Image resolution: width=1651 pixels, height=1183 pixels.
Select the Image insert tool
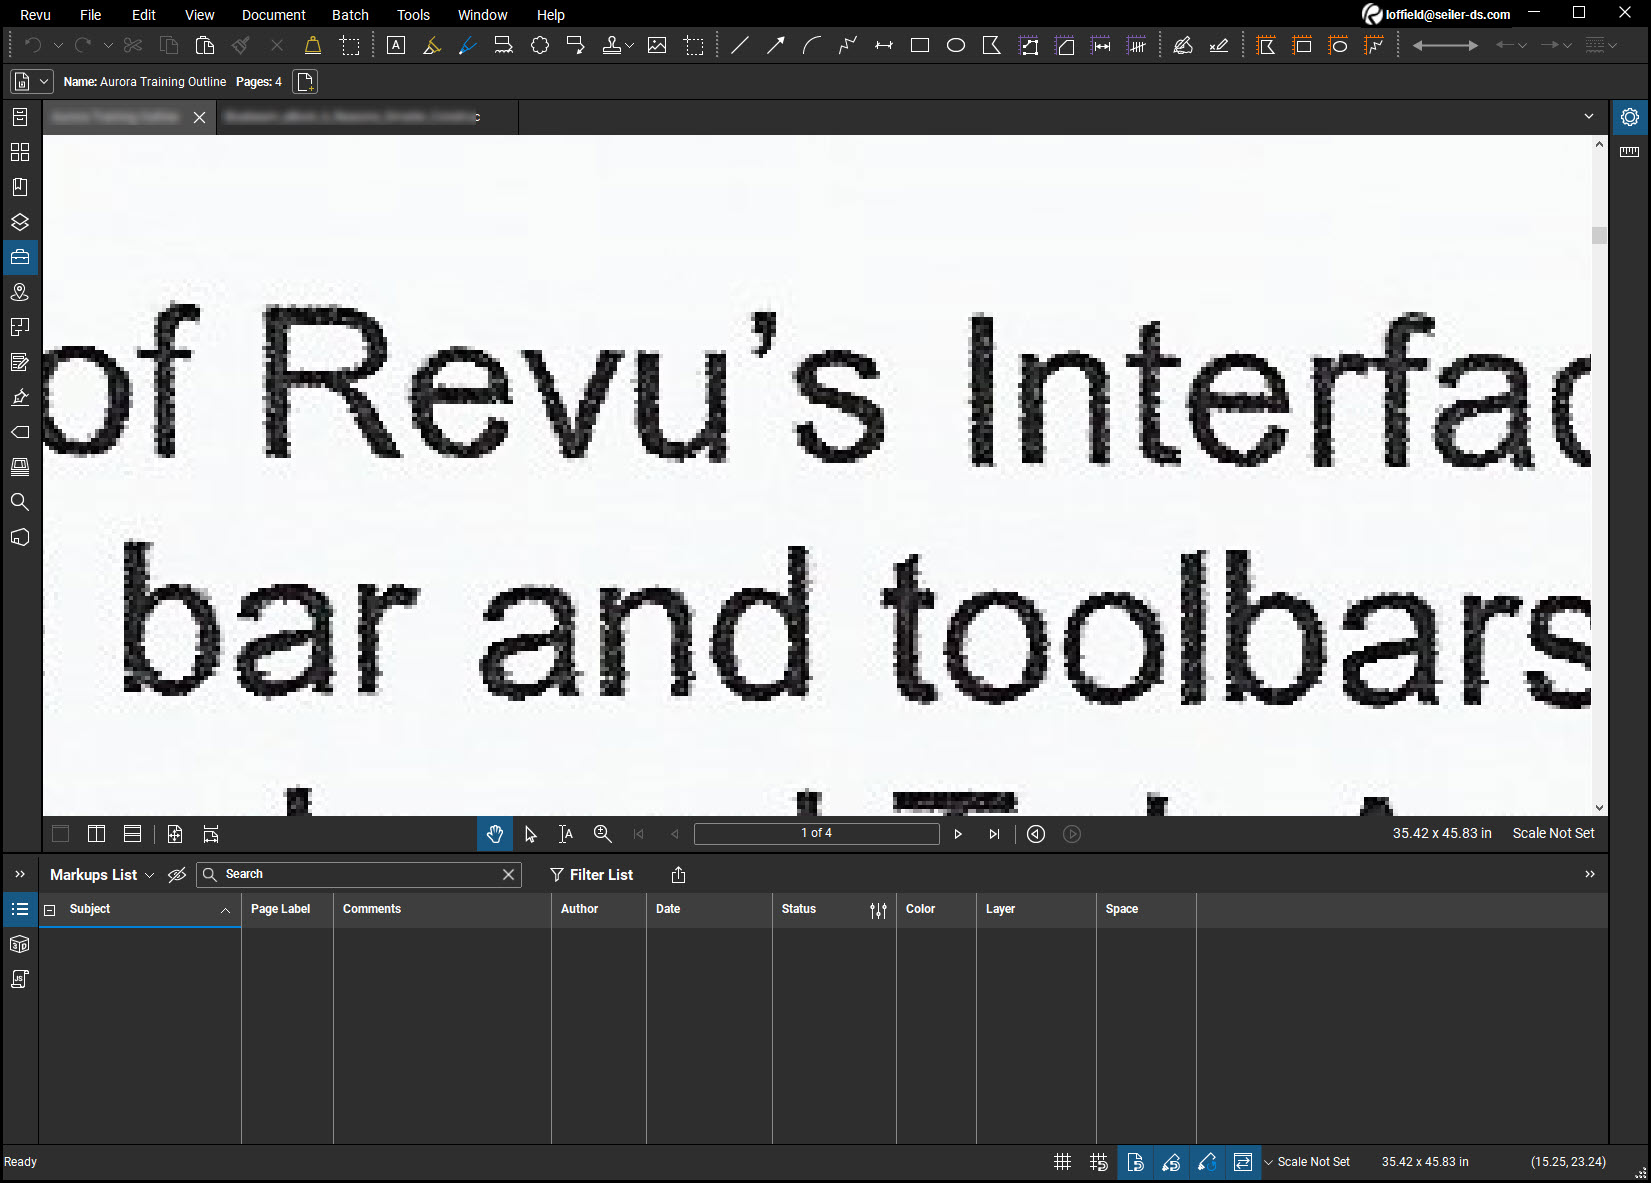(x=657, y=45)
